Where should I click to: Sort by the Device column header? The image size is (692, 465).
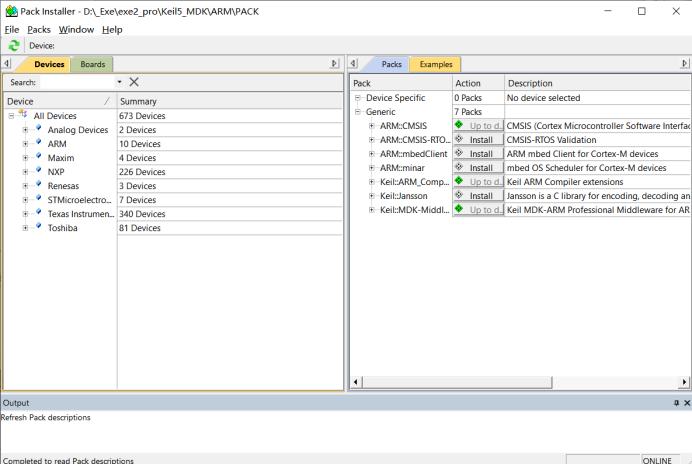point(60,101)
